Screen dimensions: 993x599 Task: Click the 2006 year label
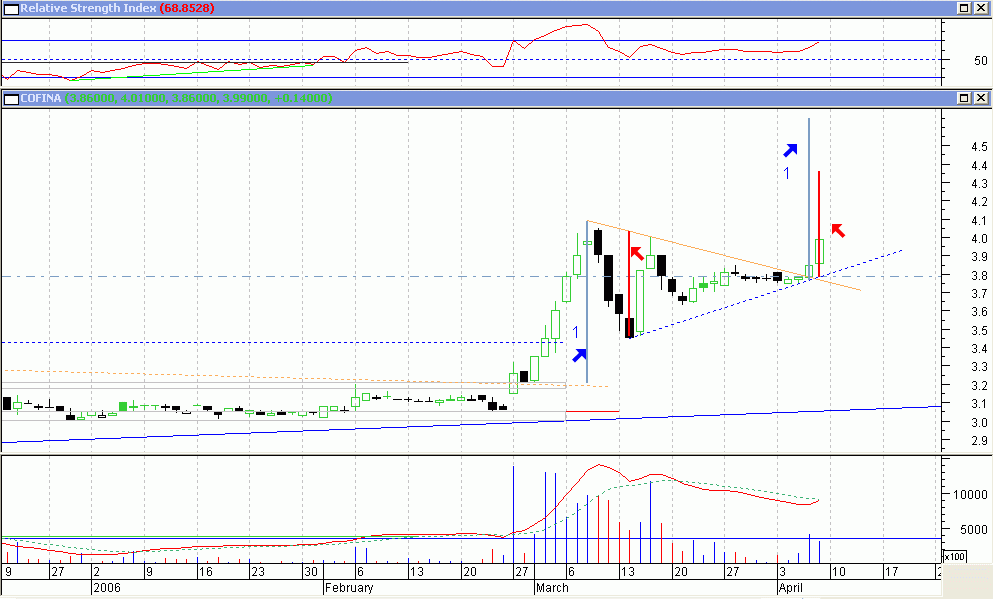pyautogui.click(x=106, y=588)
